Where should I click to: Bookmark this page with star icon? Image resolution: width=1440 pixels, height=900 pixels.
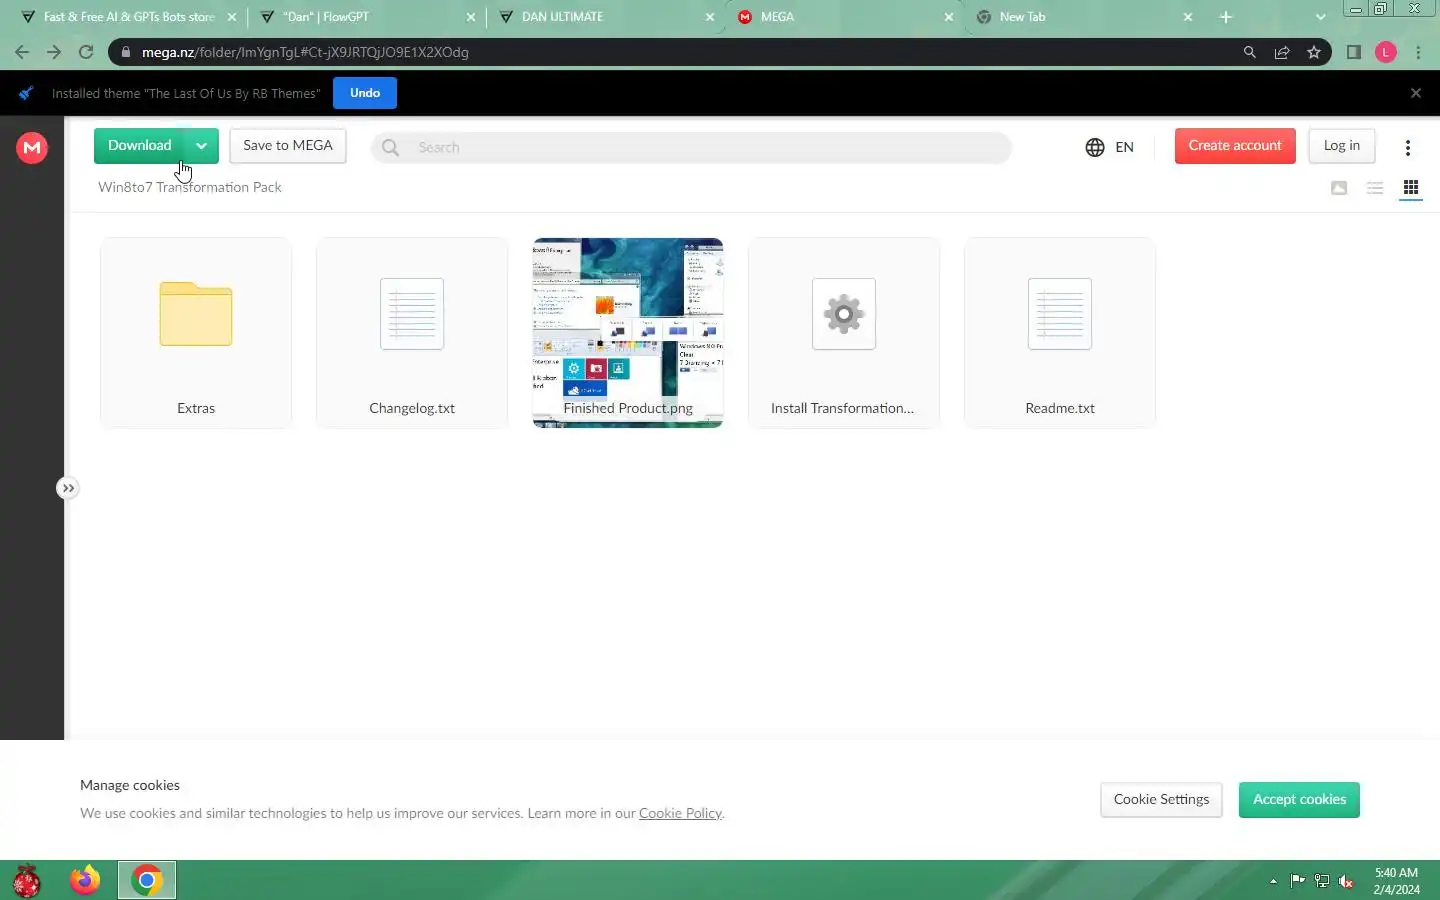pyautogui.click(x=1314, y=52)
